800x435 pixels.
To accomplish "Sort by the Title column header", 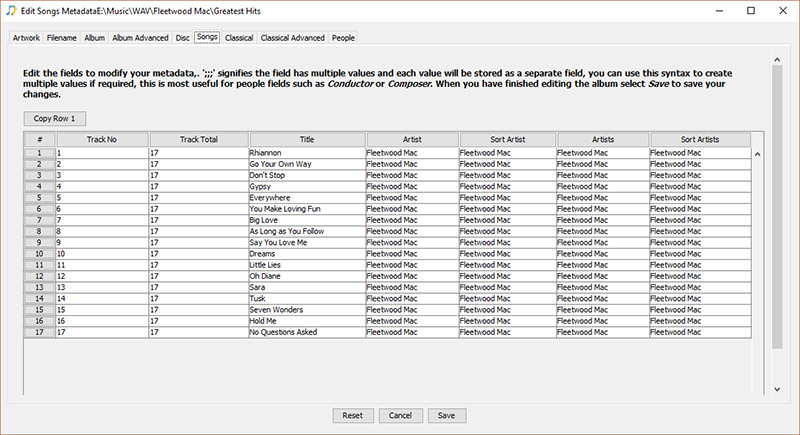I will point(307,139).
